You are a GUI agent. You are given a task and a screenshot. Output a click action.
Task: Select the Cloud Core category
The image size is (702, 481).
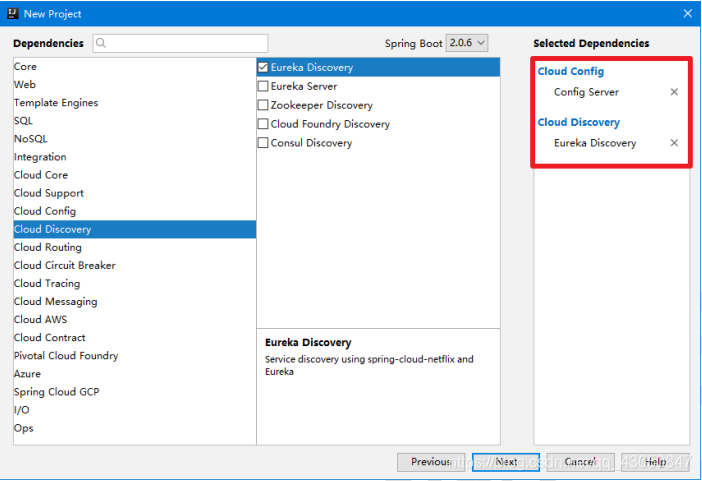[135, 175]
